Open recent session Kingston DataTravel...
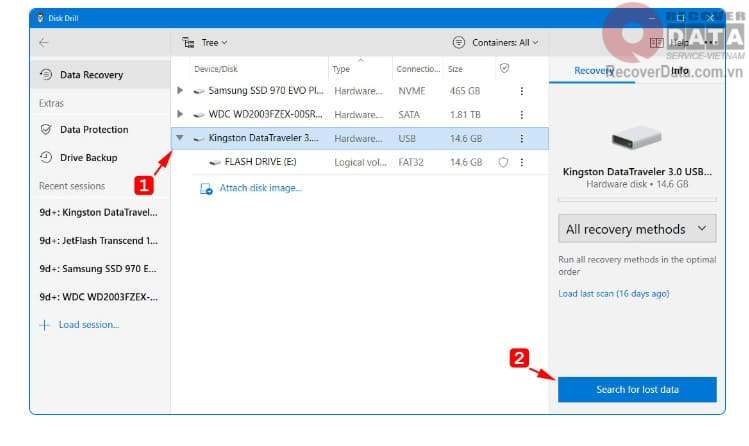Image resolution: width=749 pixels, height=446 pixels. pos(98,212)
